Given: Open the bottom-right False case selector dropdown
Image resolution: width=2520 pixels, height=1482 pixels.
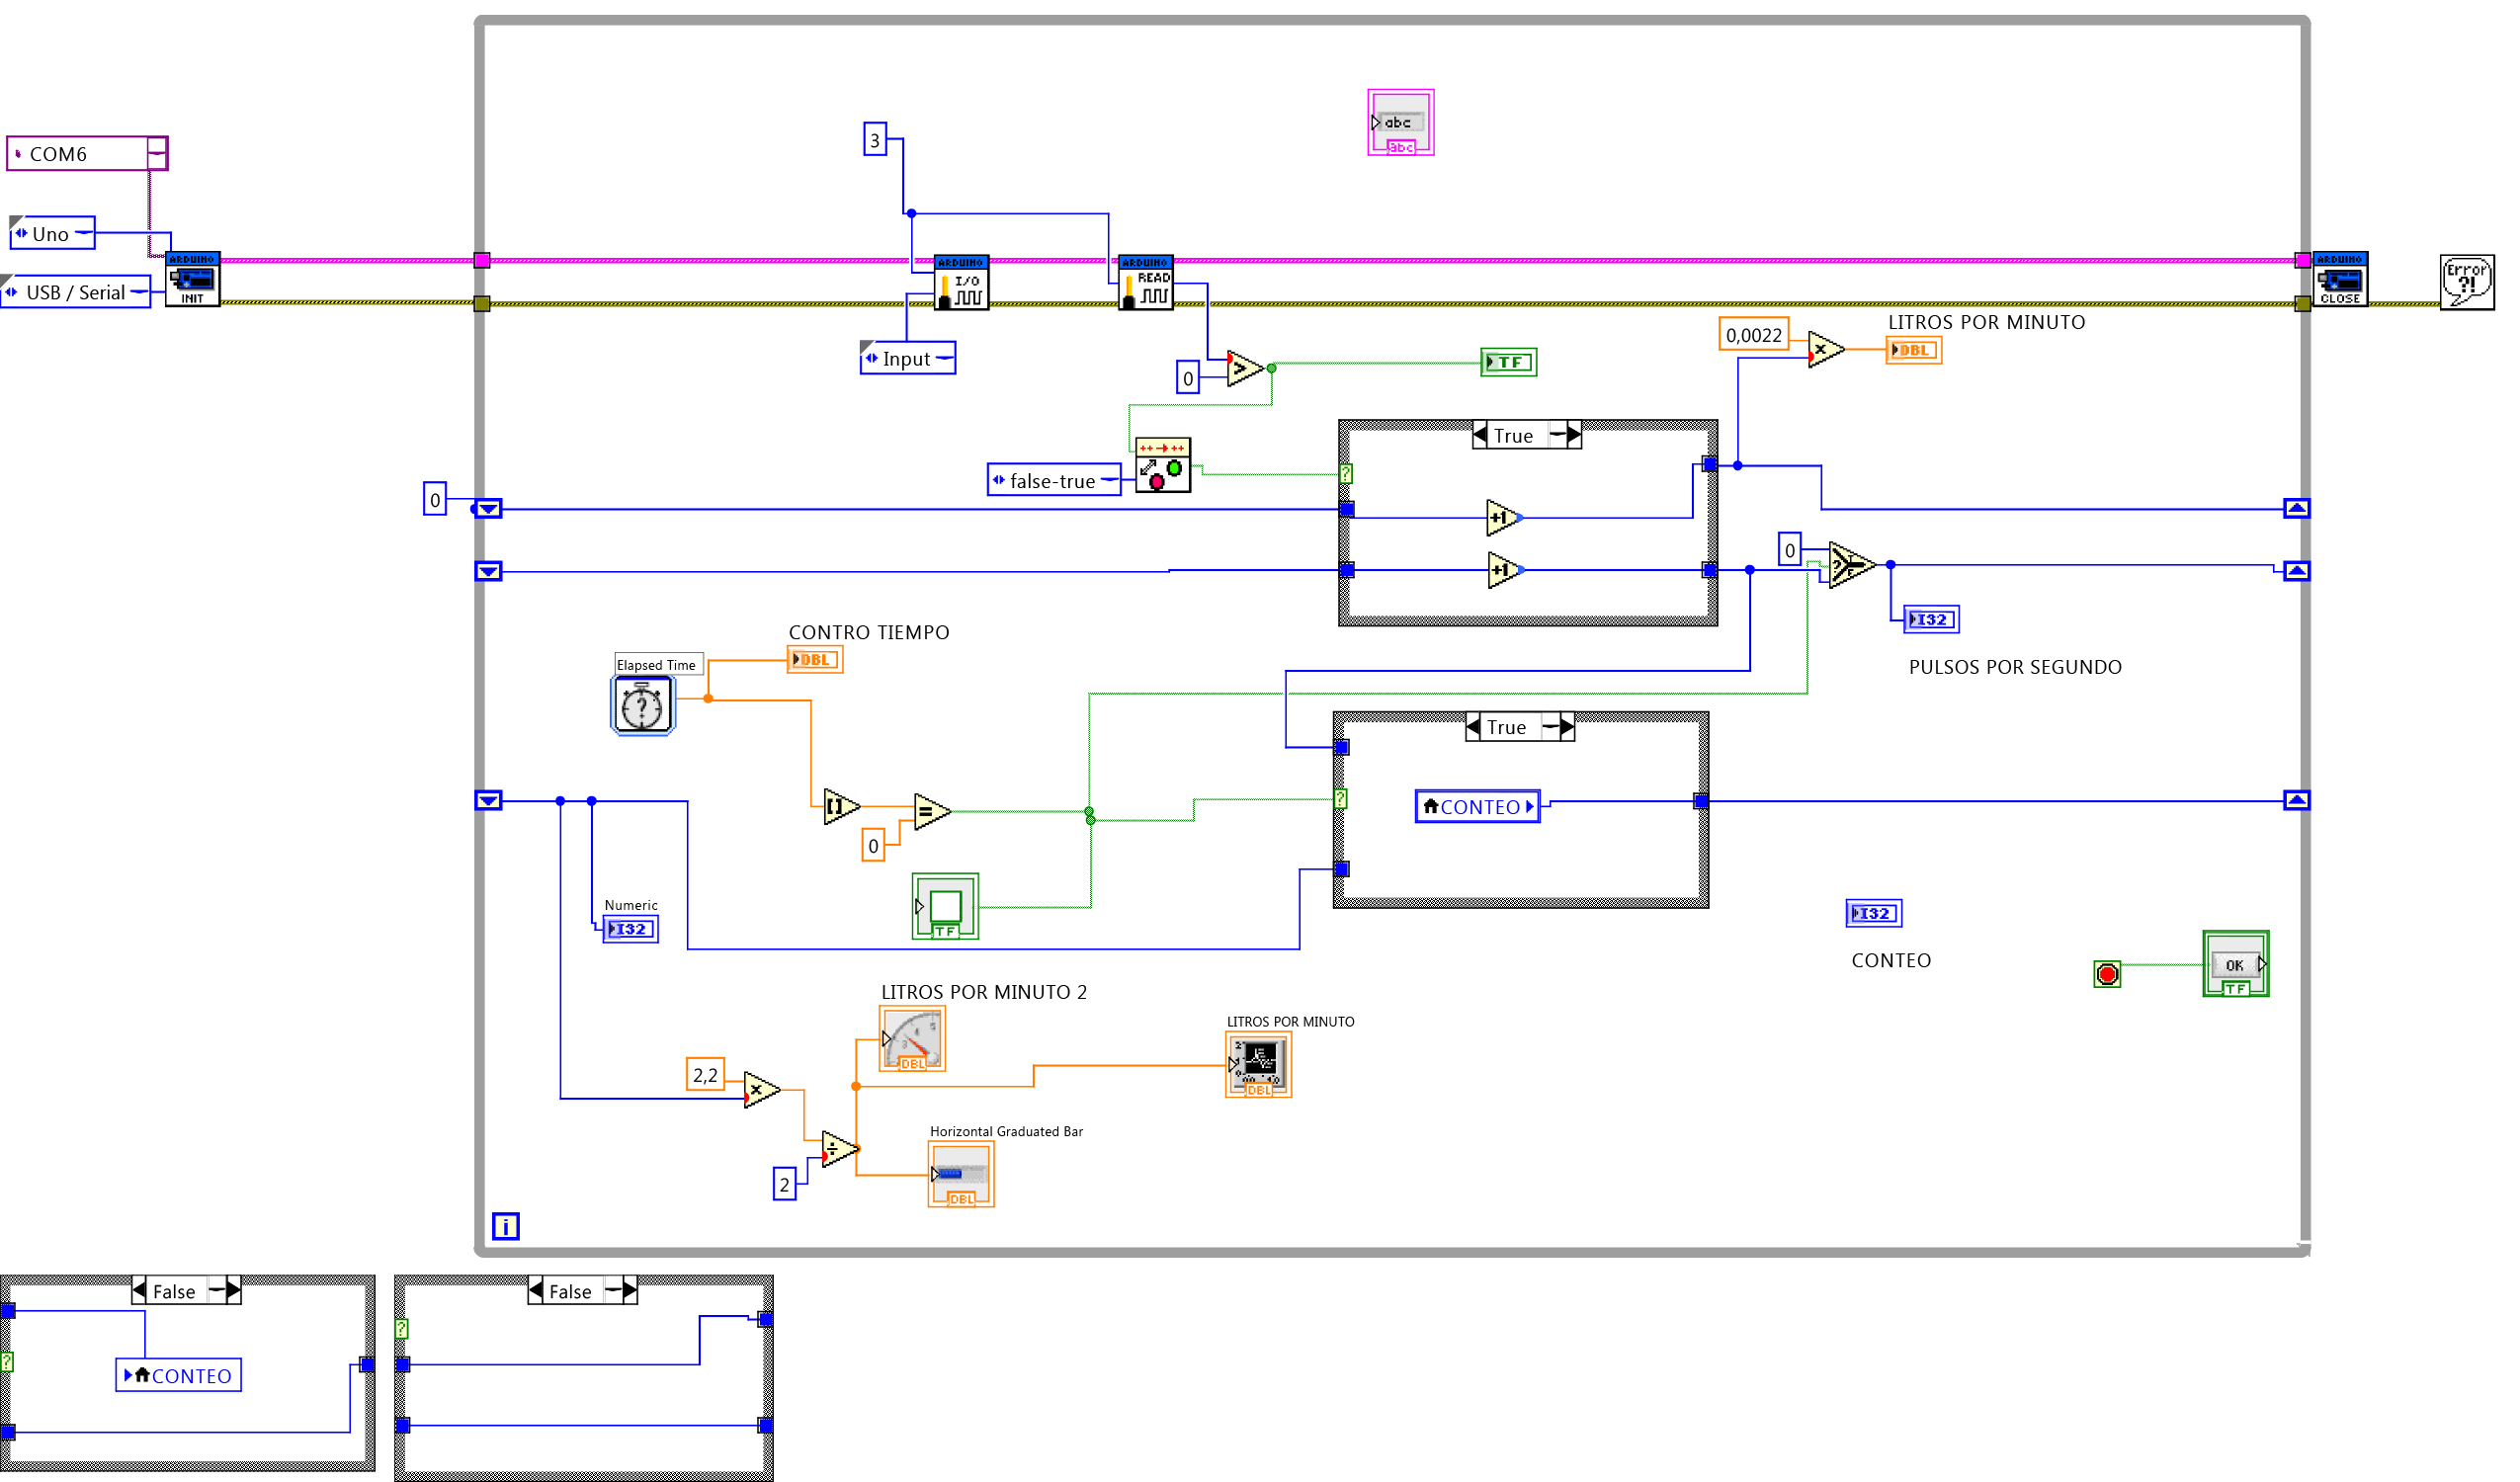Looking at the screenshot, I should [x=613, y=1292].
